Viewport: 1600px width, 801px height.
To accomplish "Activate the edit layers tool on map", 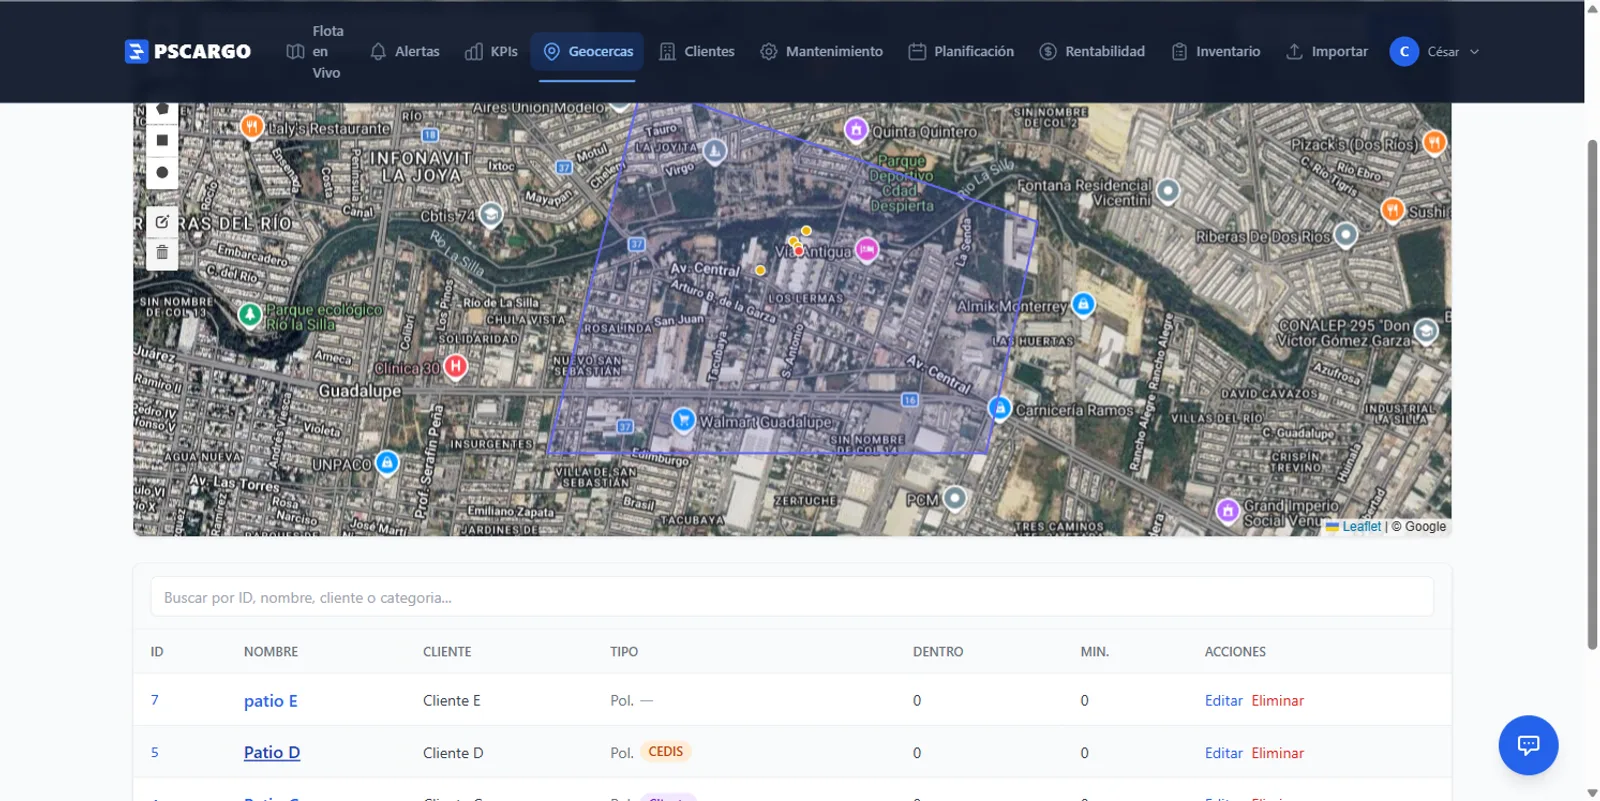I will 162,222.
